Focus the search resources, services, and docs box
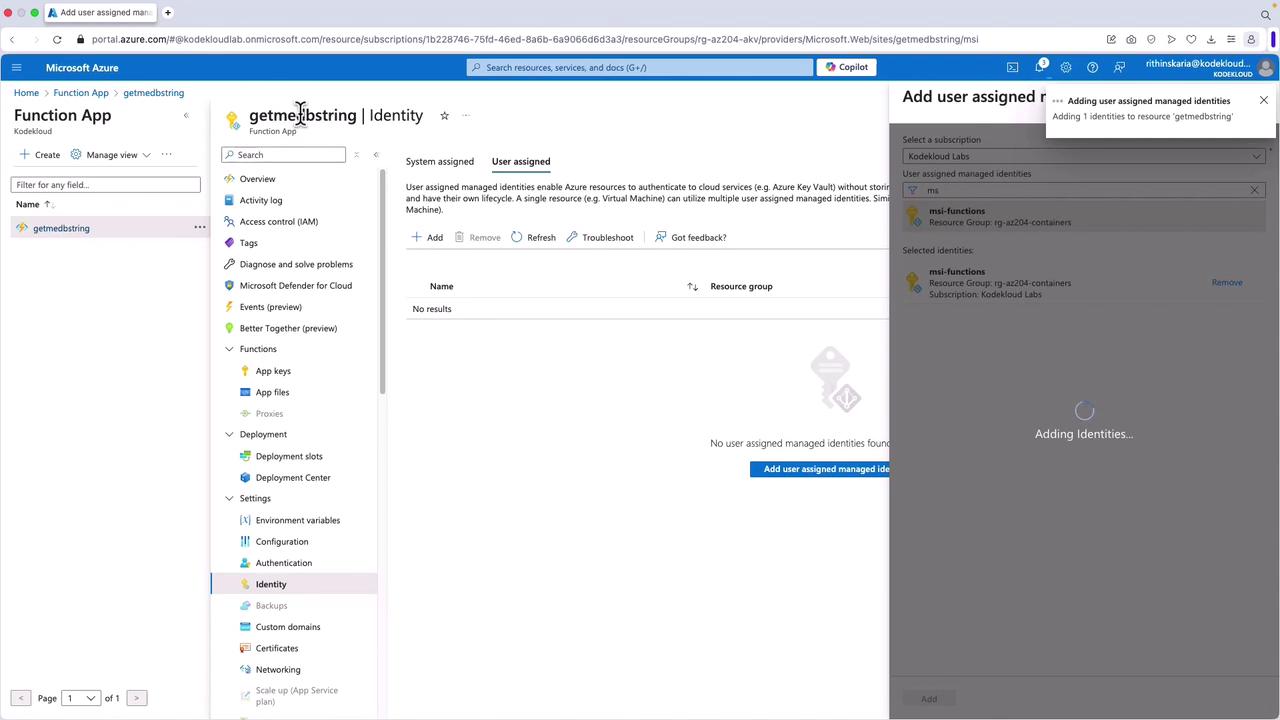 (640, 67)
